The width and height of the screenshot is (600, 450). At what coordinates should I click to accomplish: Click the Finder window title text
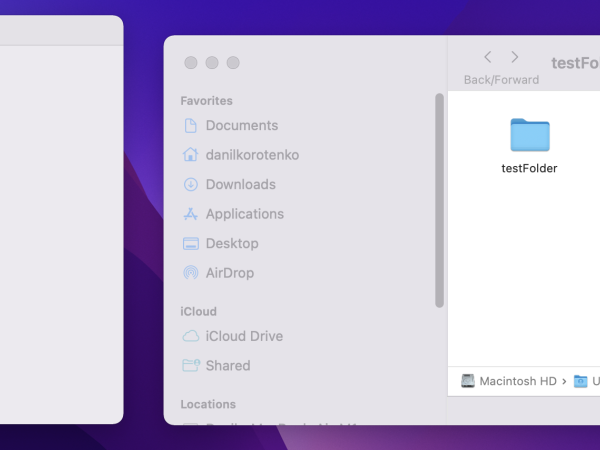[575, 63]
